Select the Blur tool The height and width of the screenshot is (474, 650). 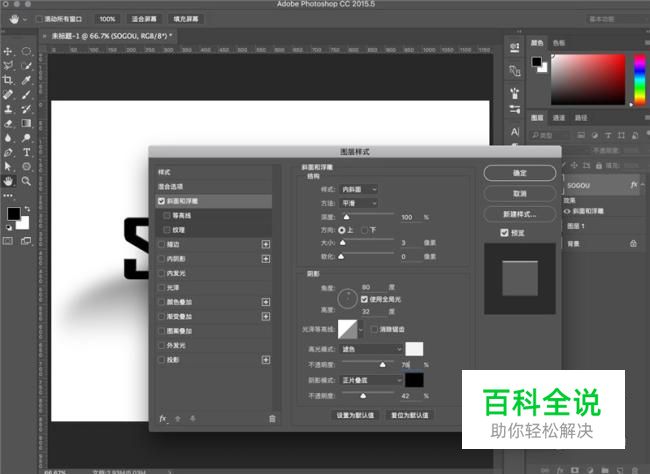click(x=8, y=138)
